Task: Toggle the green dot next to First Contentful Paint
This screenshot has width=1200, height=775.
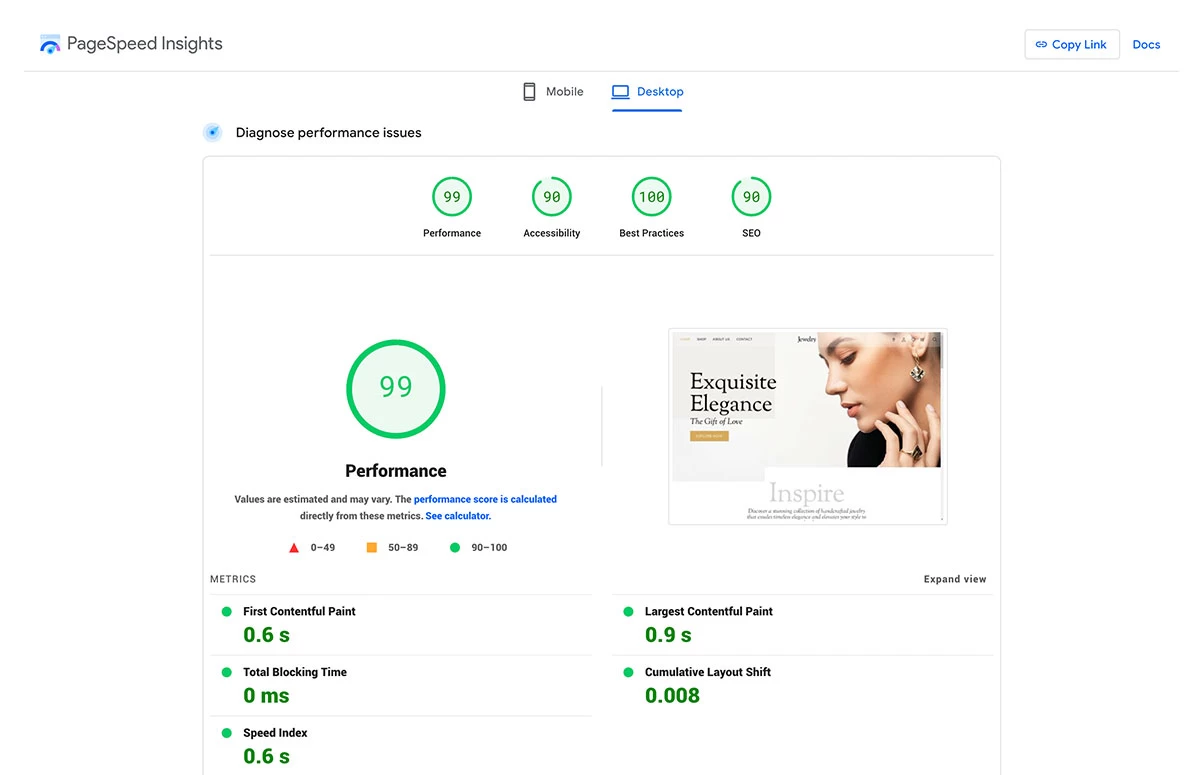Action: coord(227,611)
